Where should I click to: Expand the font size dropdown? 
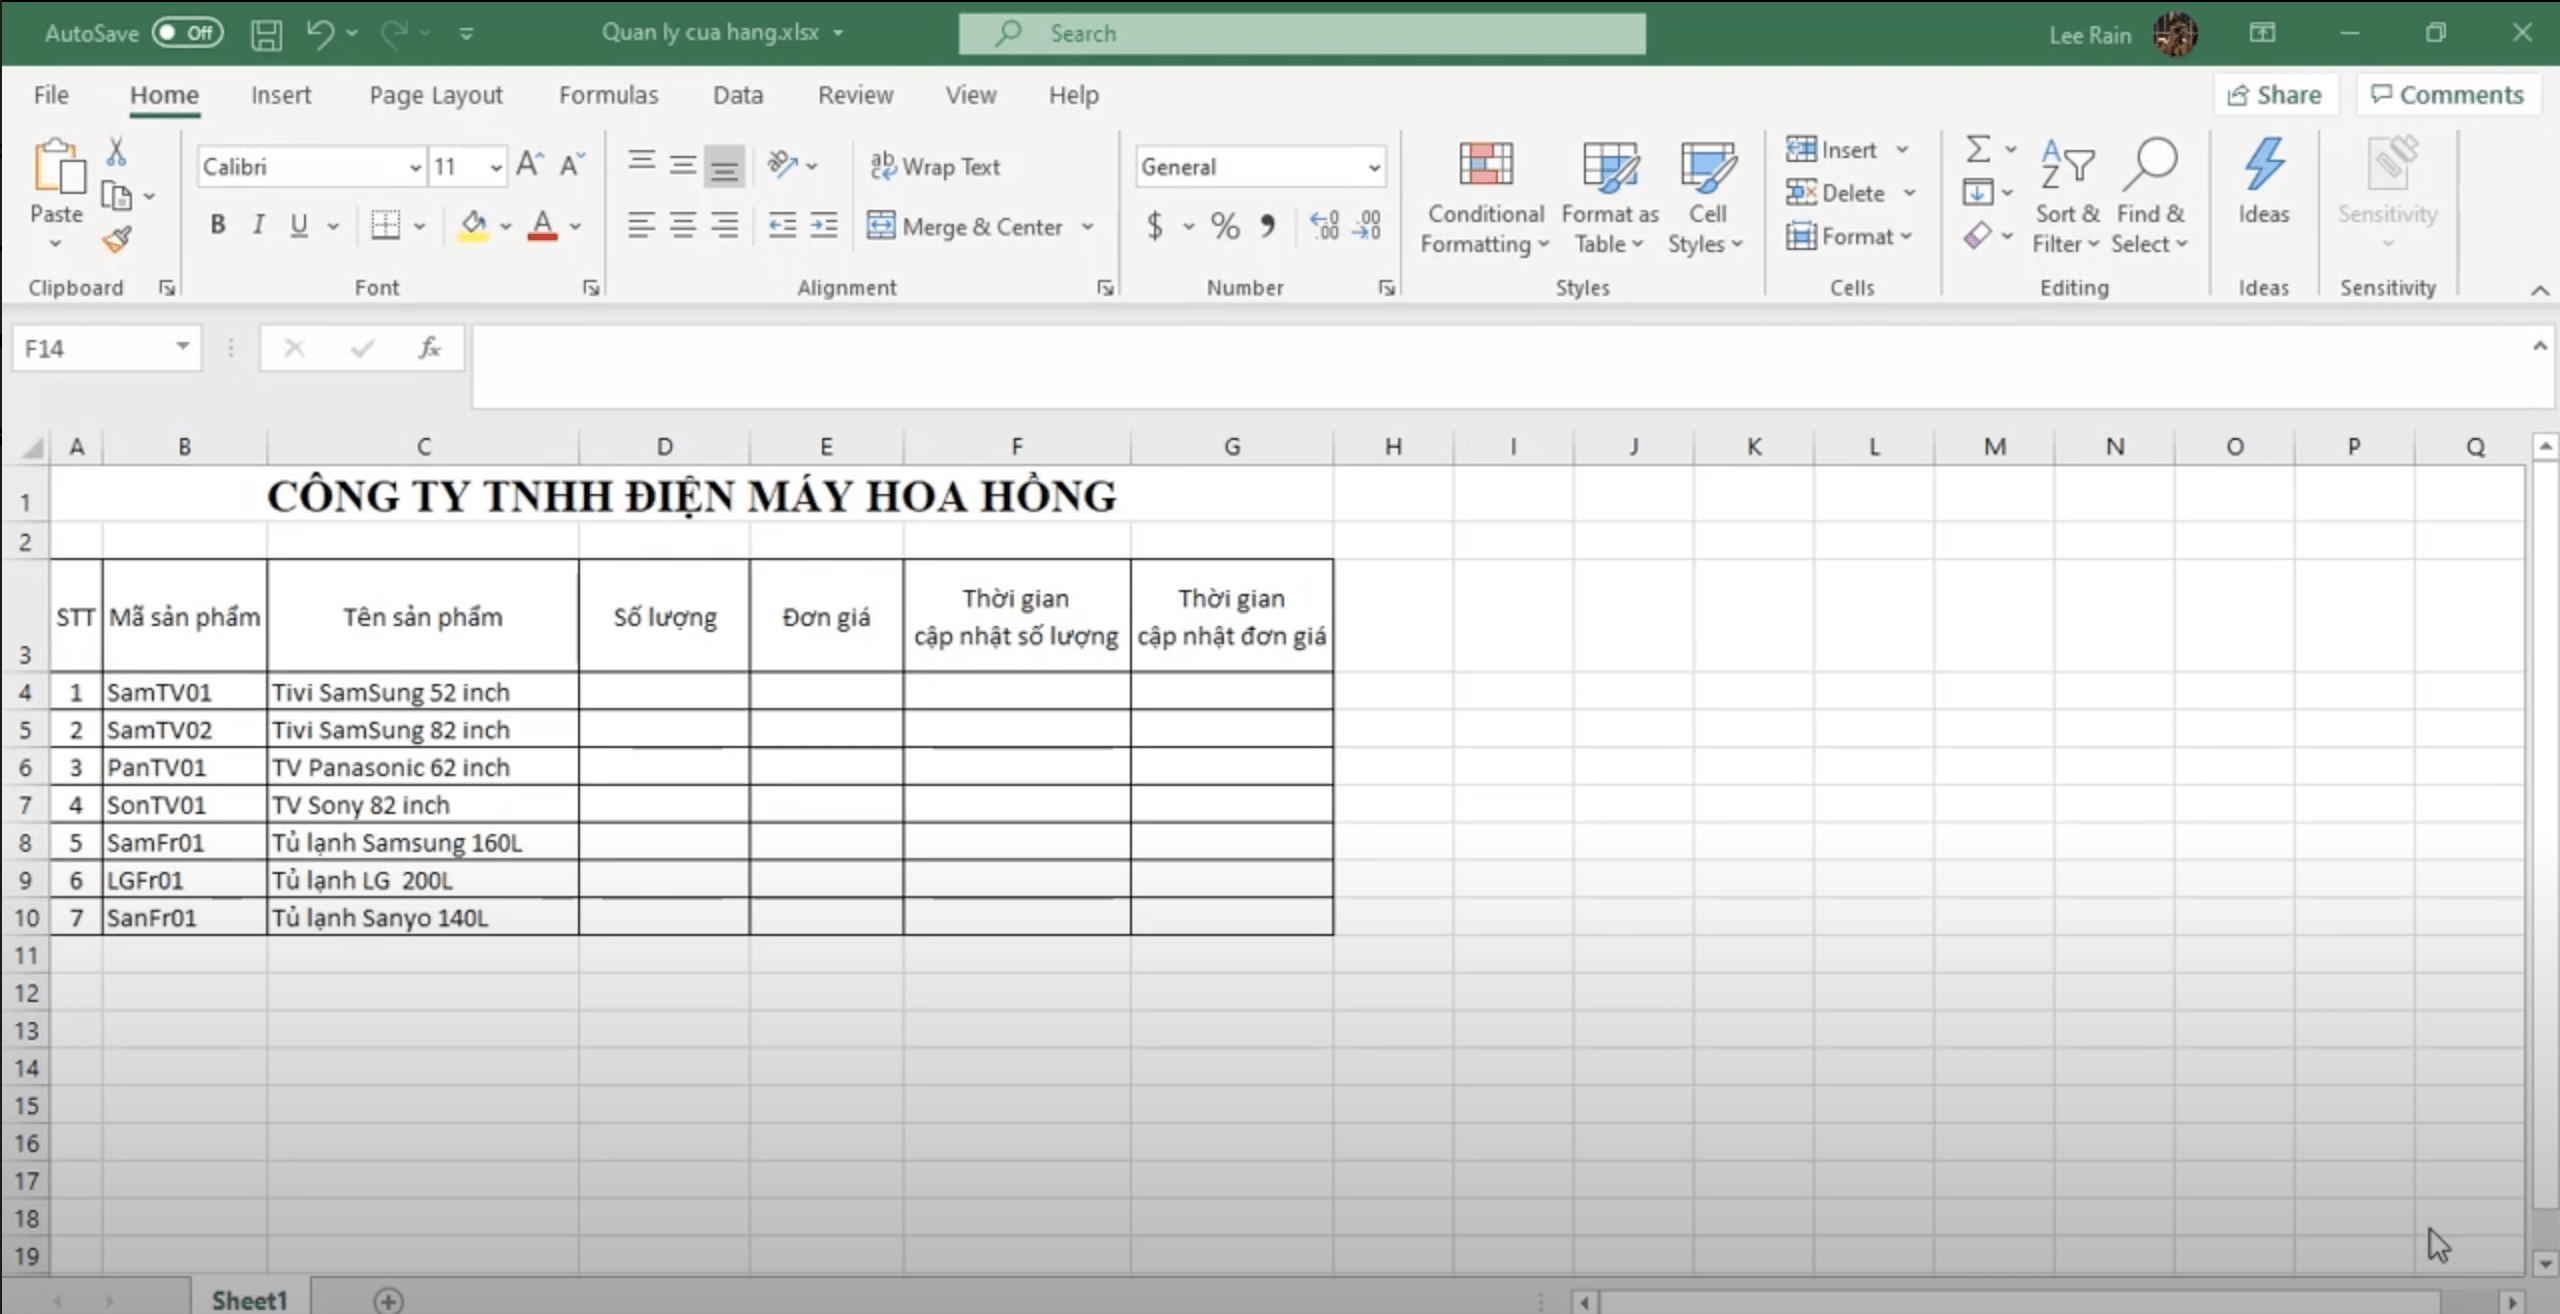tap(496, 166)
